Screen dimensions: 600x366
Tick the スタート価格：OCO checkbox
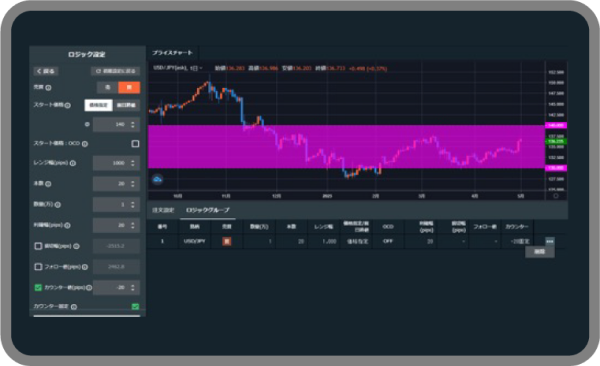pyautogui.click(x=135, y=144)
